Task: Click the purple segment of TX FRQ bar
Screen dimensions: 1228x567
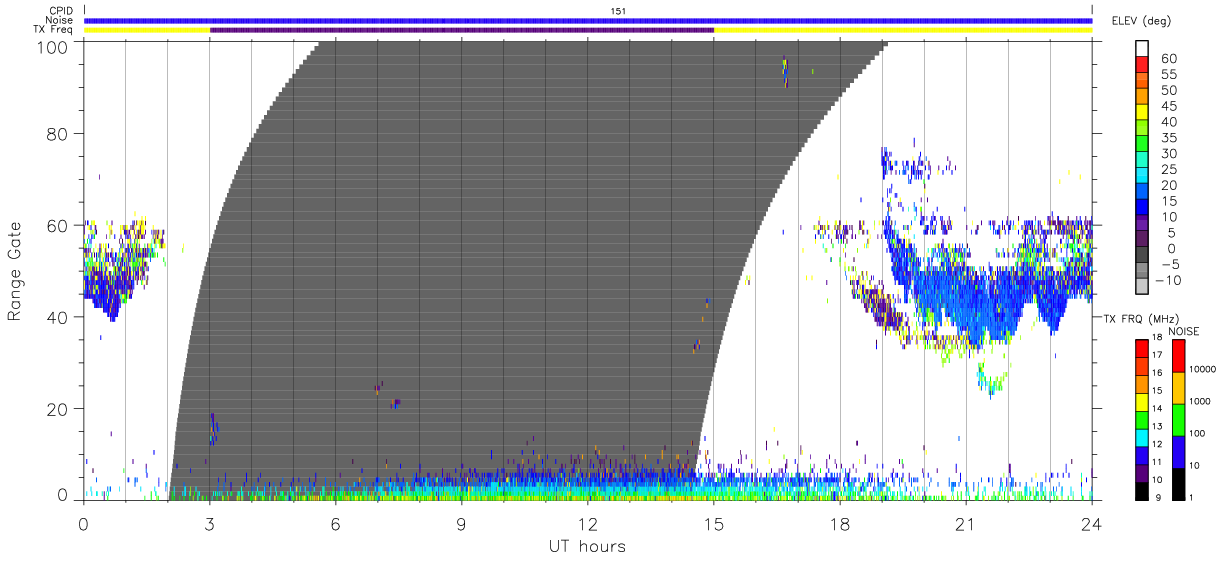Action: pos(1141,475)
